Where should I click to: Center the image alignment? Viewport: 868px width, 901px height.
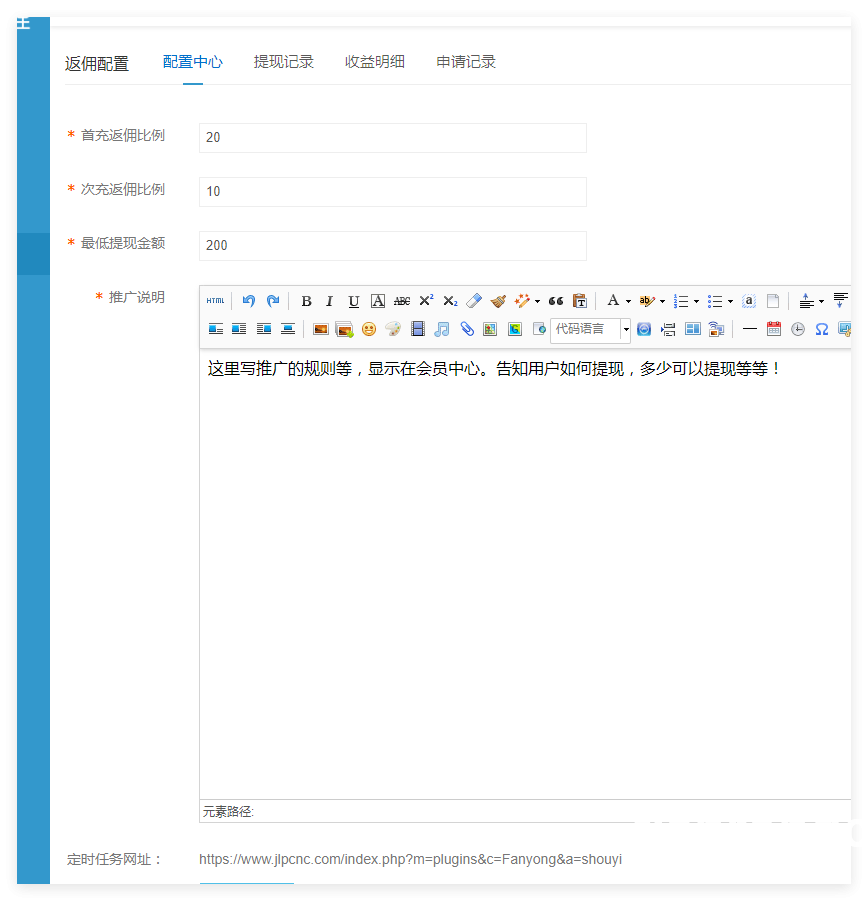pos(288,329)
